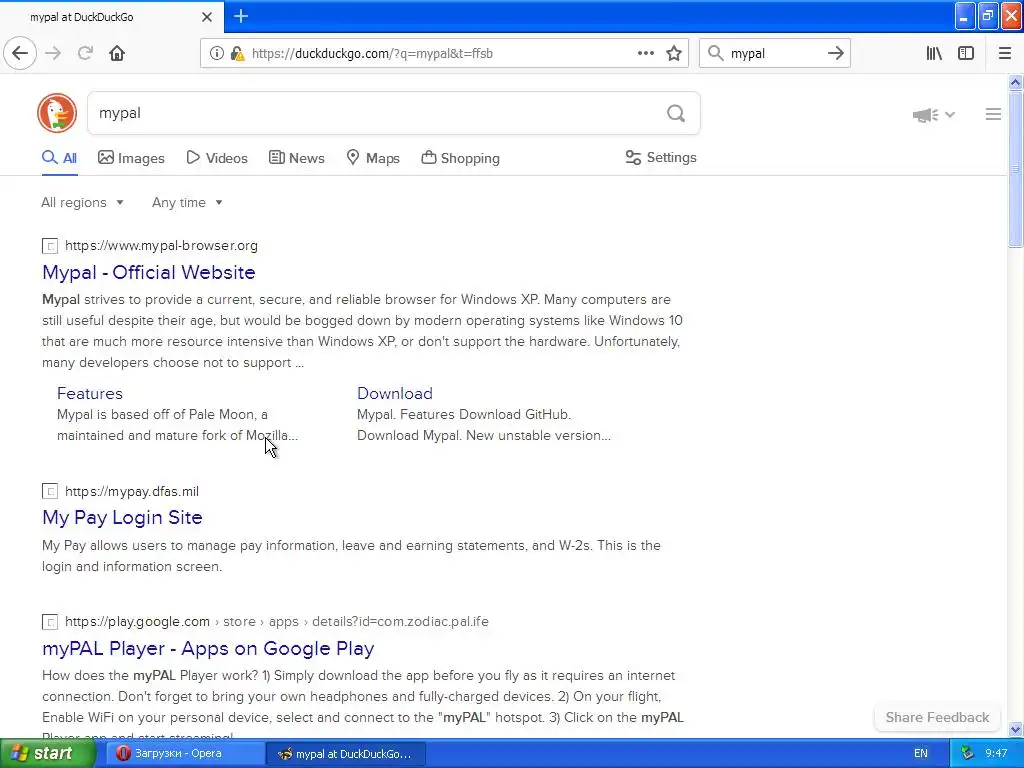Image resolution: width=1024 pixels, height=768 pixels.
Task: Focus the browser toolbar search box
Action: [774, 54]
